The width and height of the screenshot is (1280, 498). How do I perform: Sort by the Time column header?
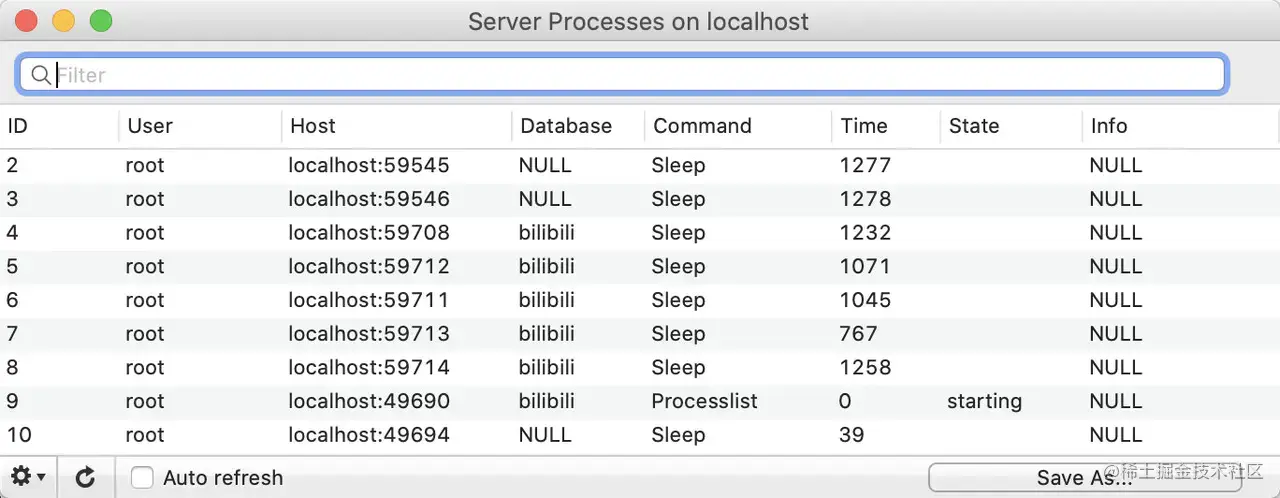[x=864, y=126]
